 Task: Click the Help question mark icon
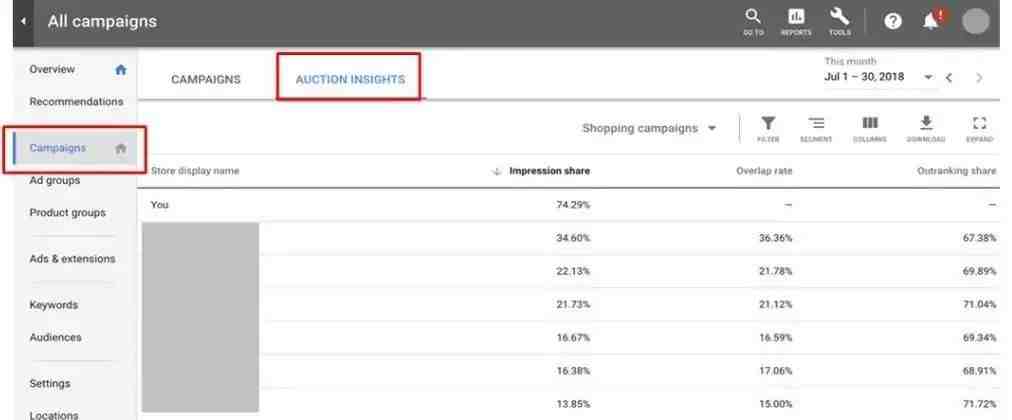click(x=893, y=21)
